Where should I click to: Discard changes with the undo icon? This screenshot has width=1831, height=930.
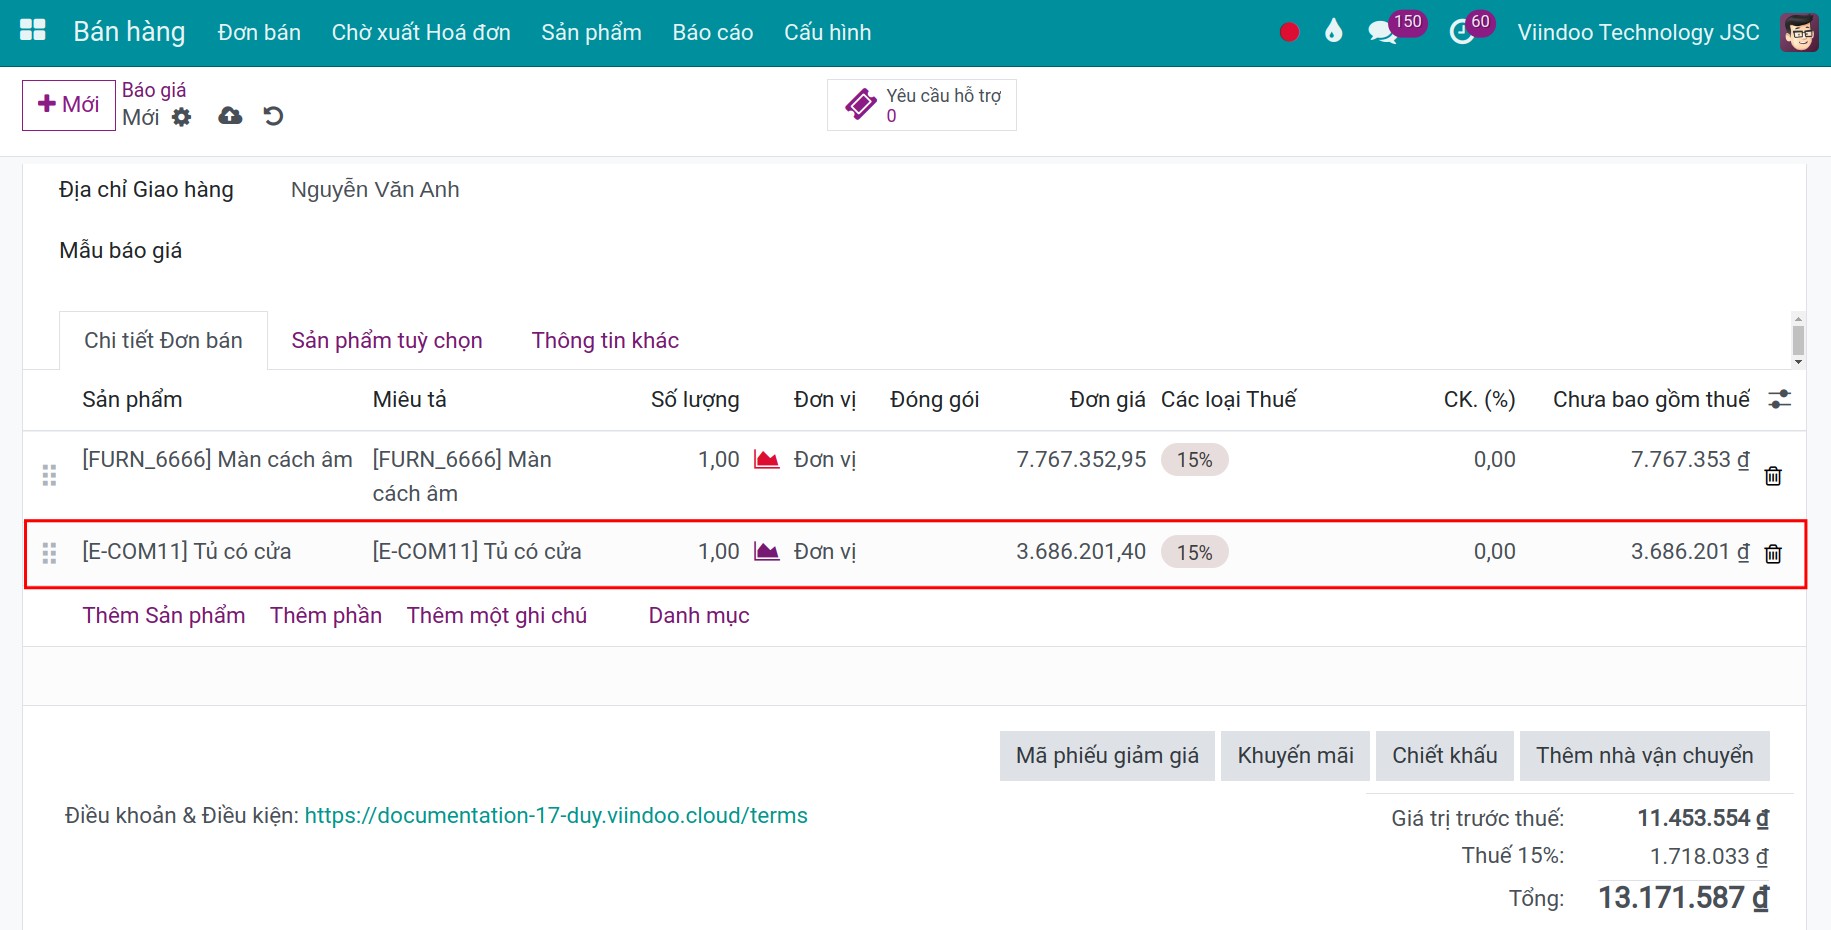click(273, 116)
